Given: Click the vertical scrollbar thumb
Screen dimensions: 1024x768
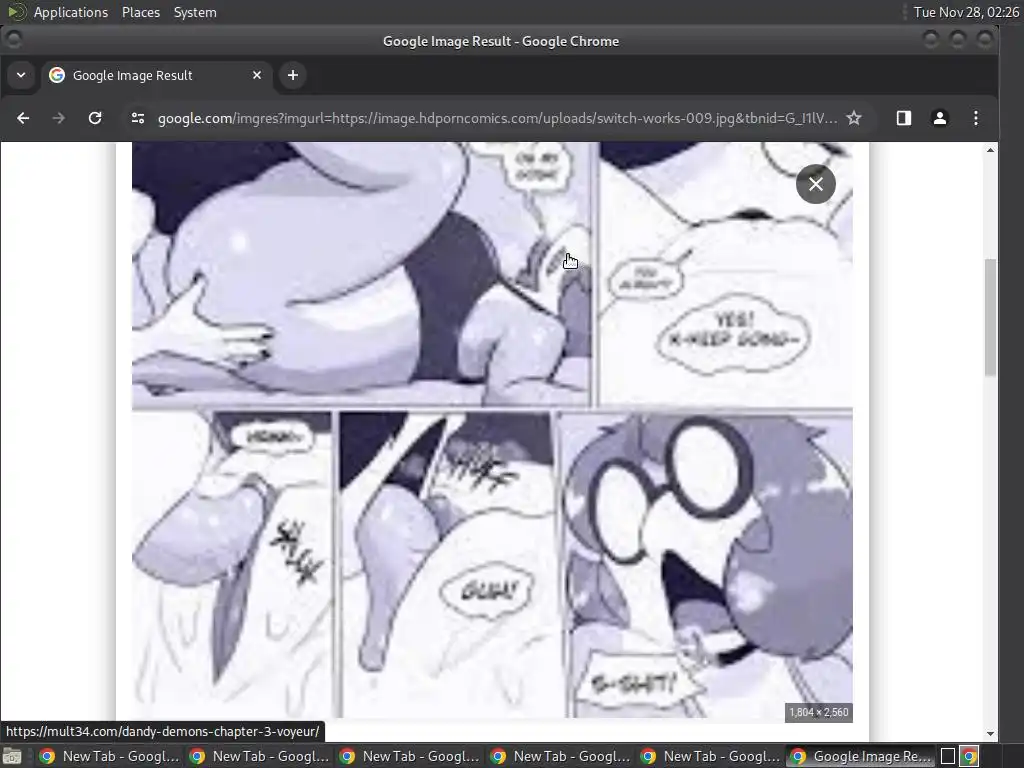Looking at the screenshot, I should coord(990,317).
